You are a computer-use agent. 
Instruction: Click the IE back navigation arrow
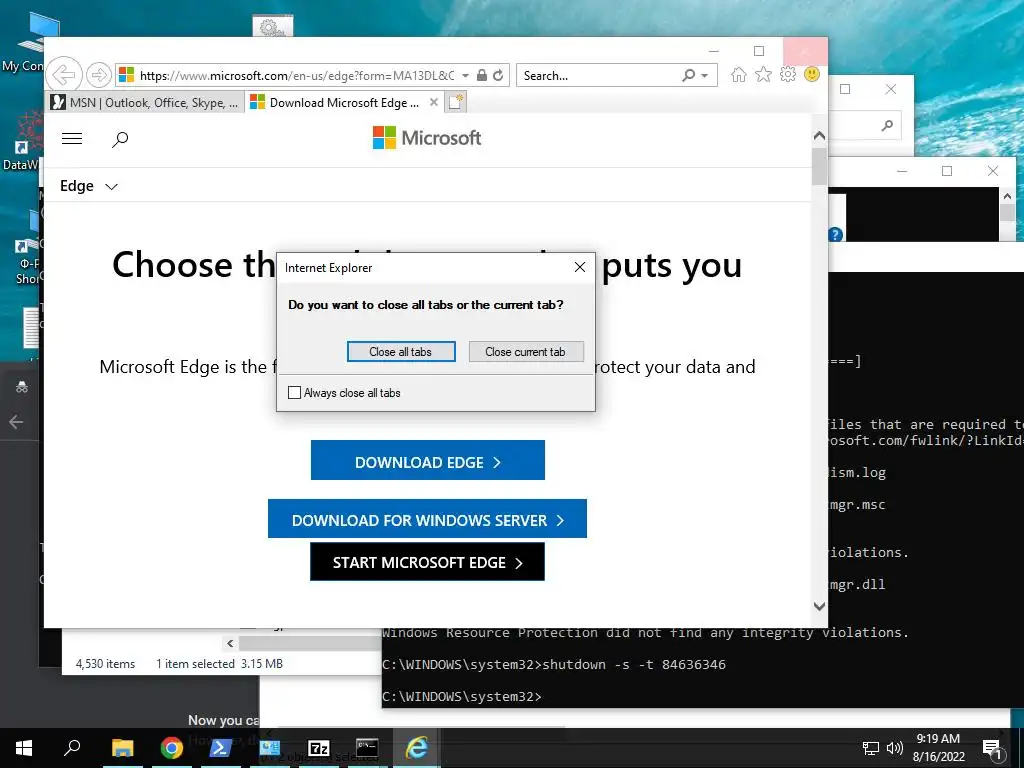click(x=64, y=75)
